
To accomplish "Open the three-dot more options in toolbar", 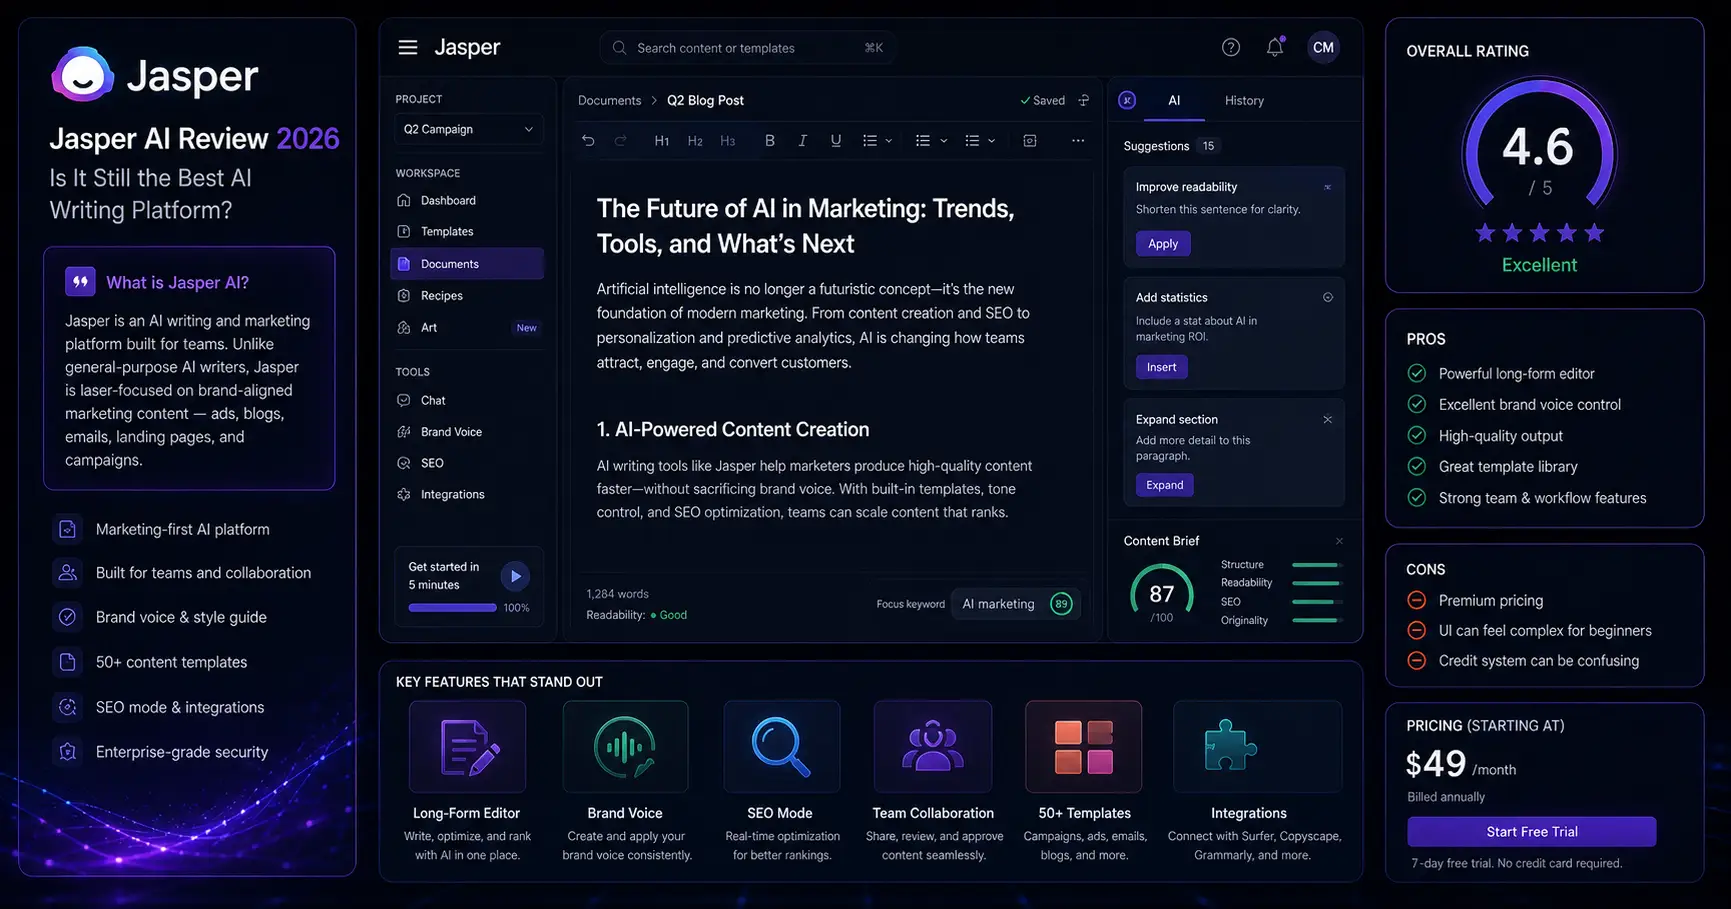I will click(1078, 141).
